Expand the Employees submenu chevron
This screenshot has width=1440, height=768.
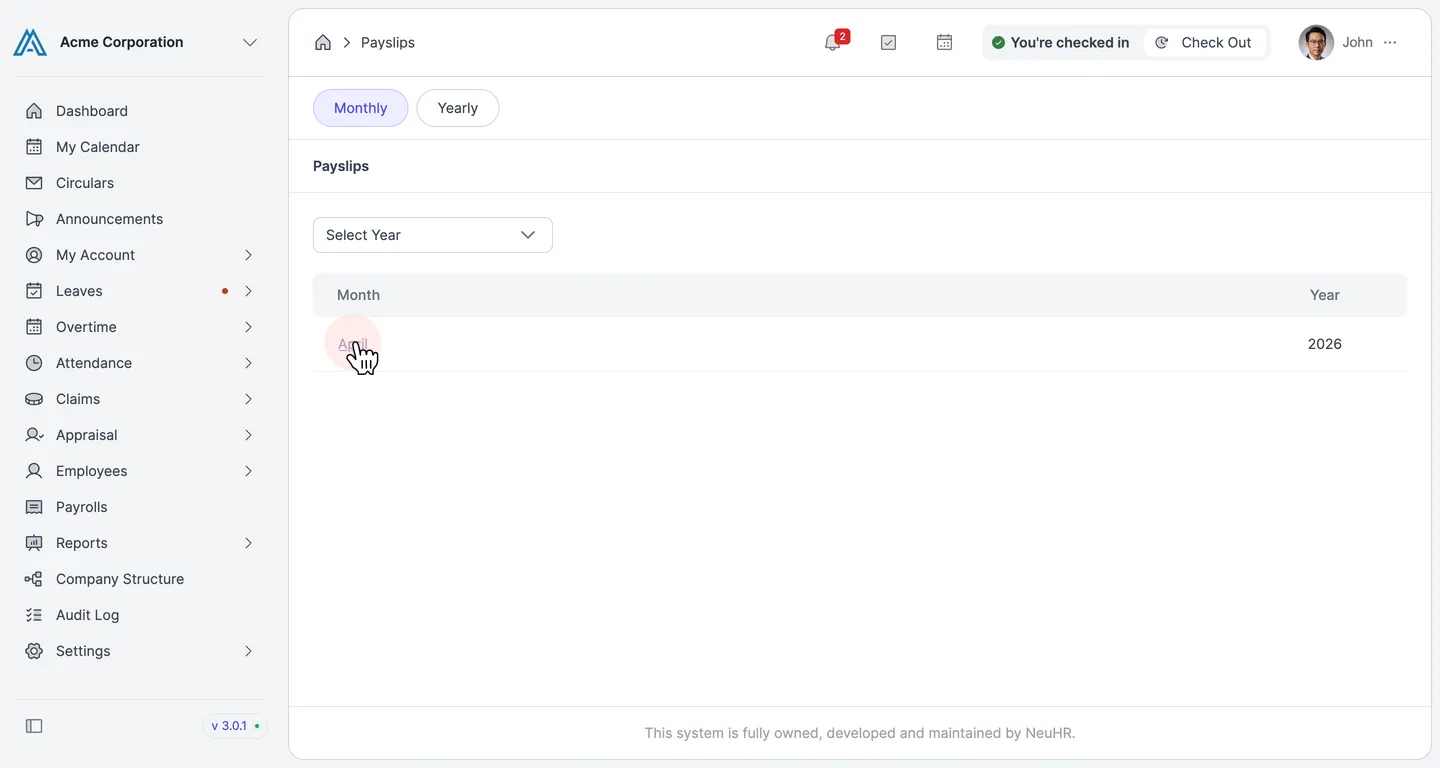pos(248,471)
